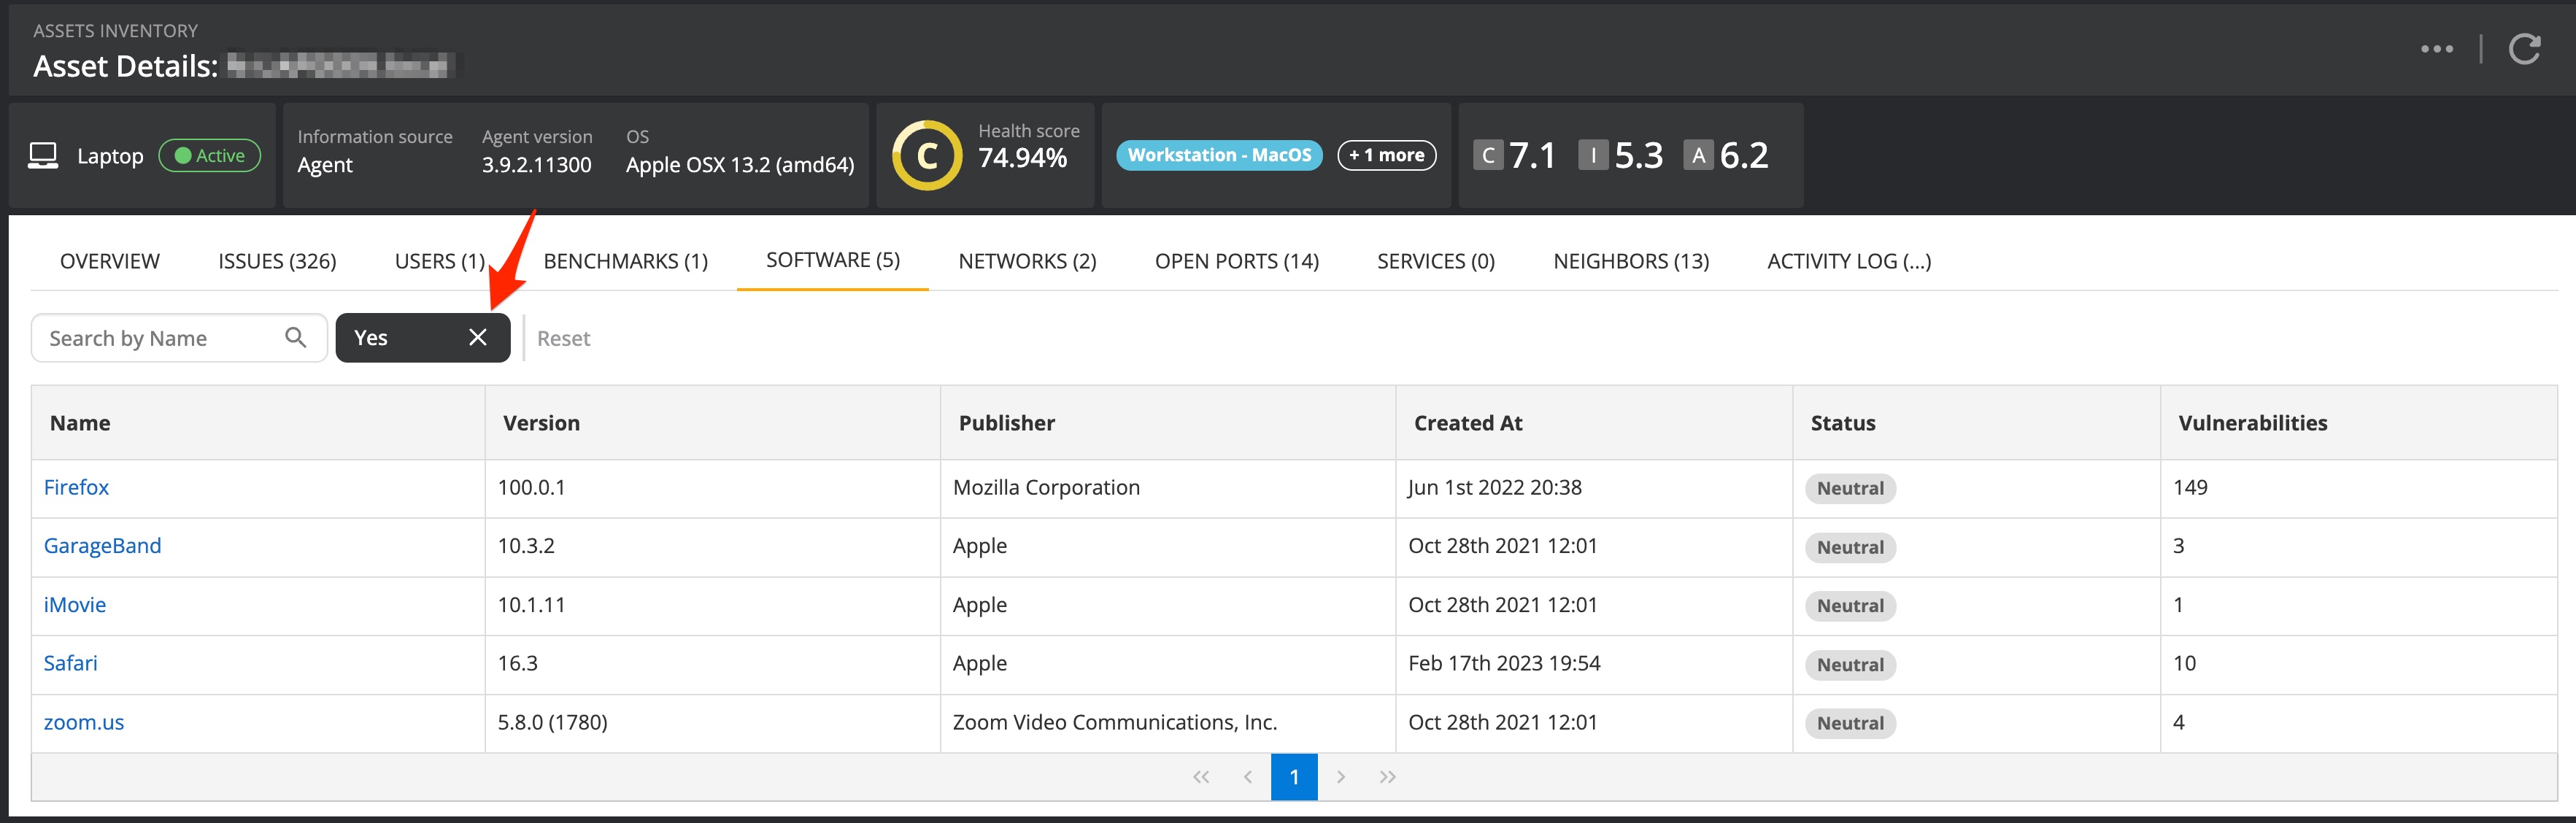
Task: Open the NEIGHBORS (13) tab
Action: tap(1630, 261)
